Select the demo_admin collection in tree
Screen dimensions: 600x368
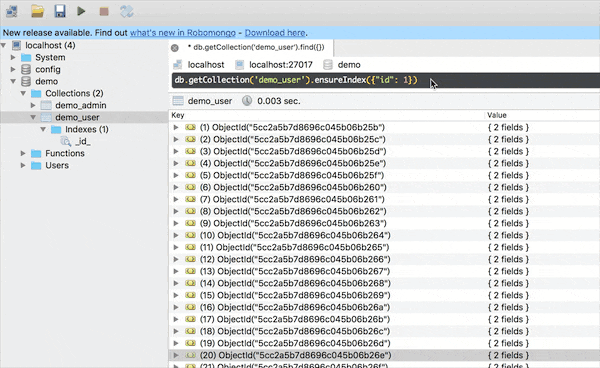tap(81, 105)
